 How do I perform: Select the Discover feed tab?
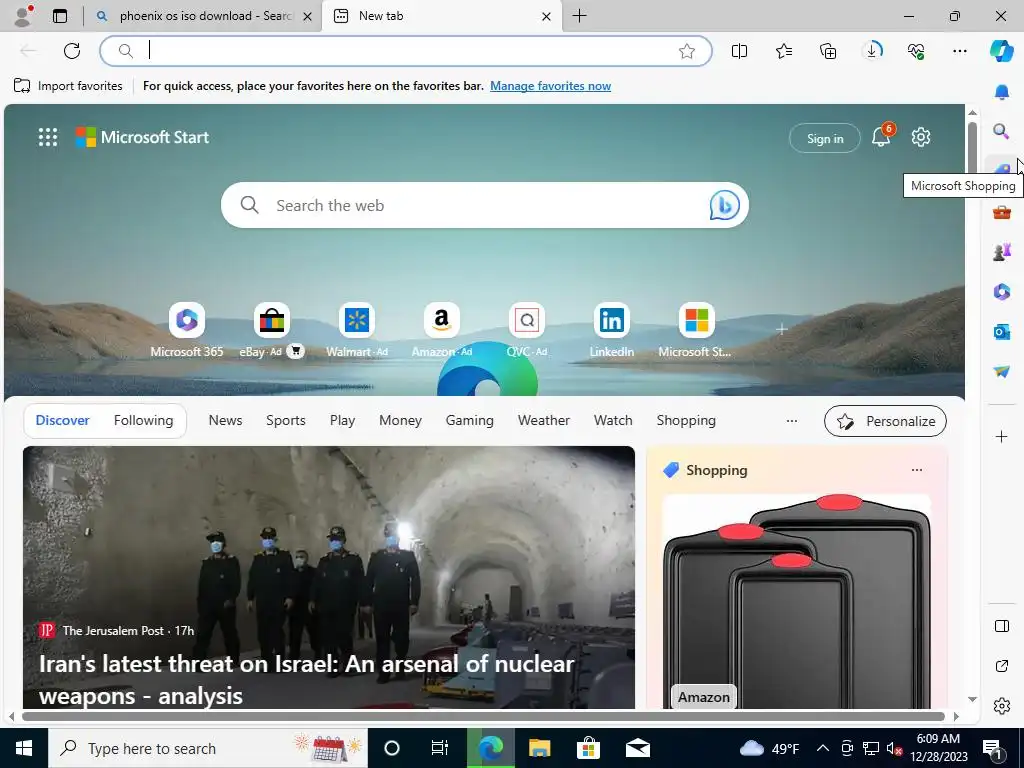tap(63, 421)
